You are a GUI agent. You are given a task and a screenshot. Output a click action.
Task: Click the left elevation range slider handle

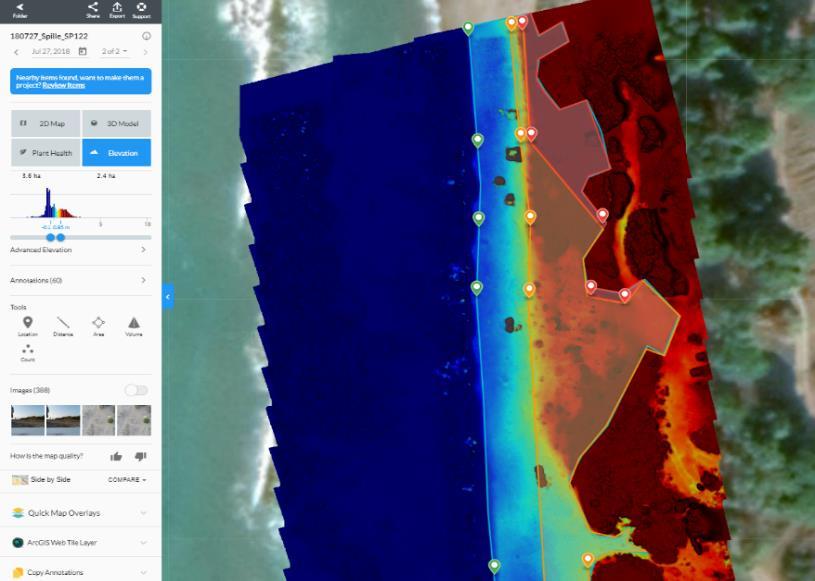[x=50, y=237]
